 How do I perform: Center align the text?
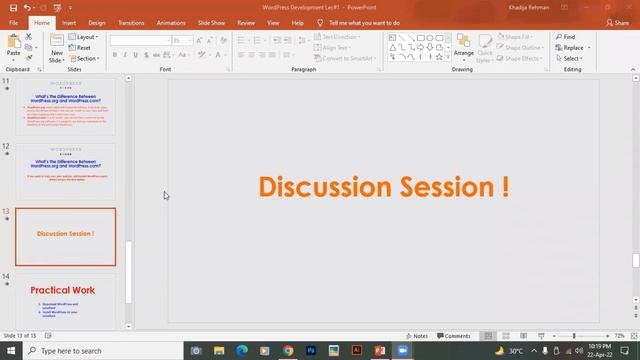point(251,55)
